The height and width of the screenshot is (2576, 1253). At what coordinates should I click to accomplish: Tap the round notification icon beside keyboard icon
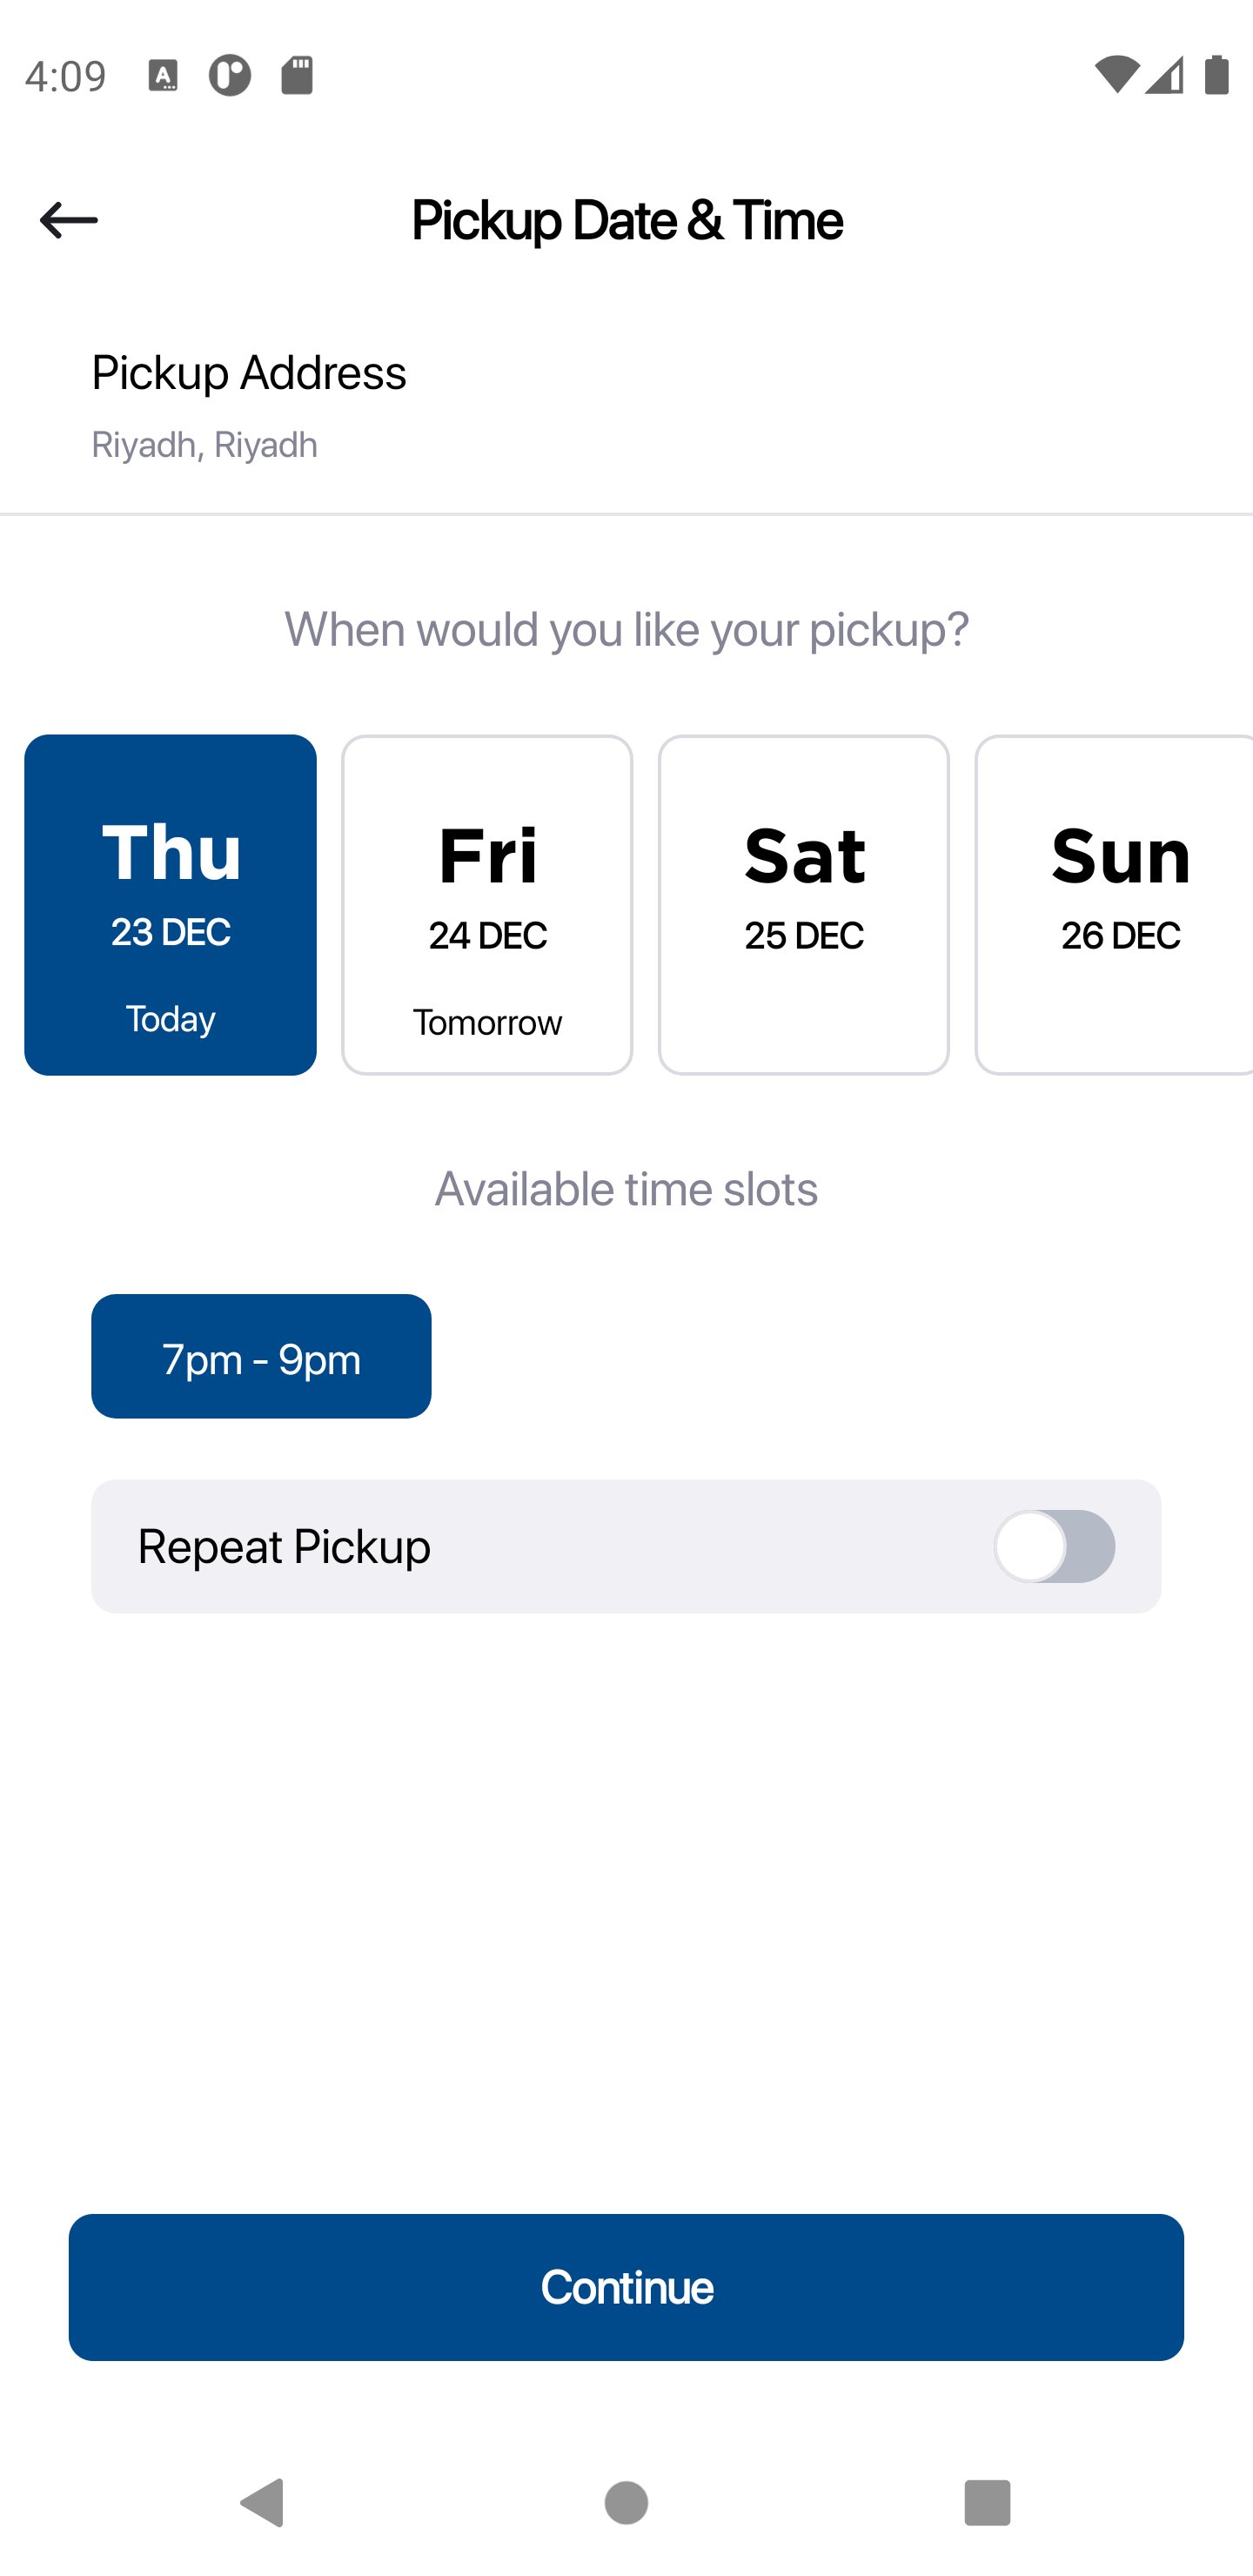pos(230,75)
